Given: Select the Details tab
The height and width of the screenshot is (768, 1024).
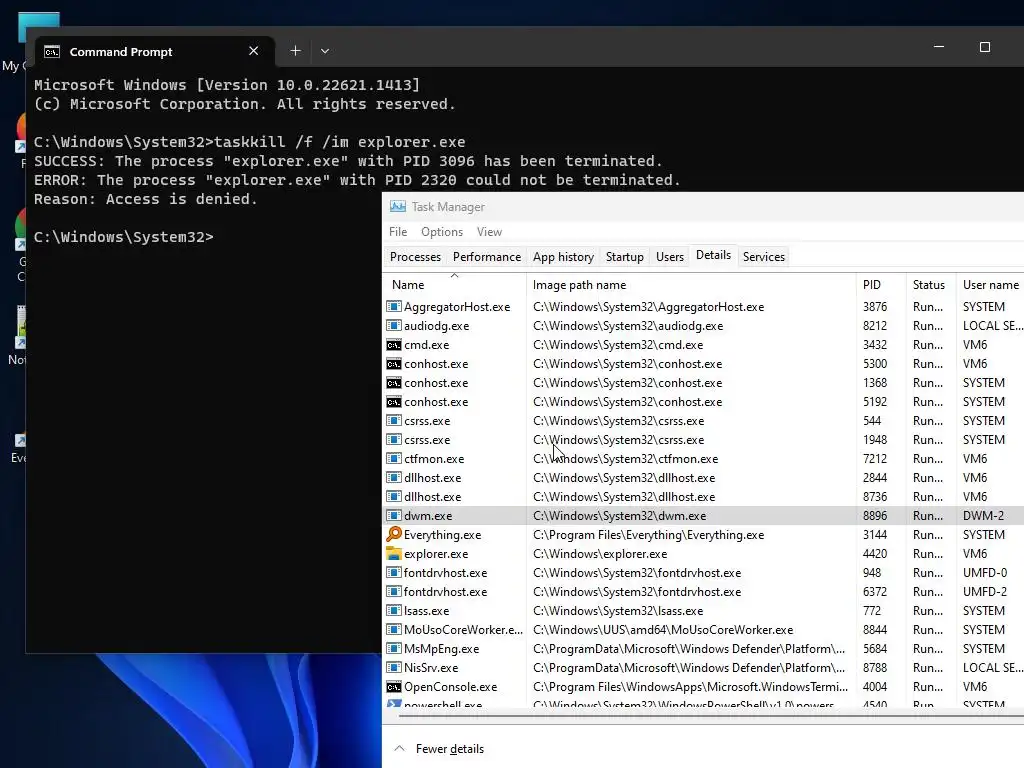Looking at the screenshot, I should [x=713, y=255].
